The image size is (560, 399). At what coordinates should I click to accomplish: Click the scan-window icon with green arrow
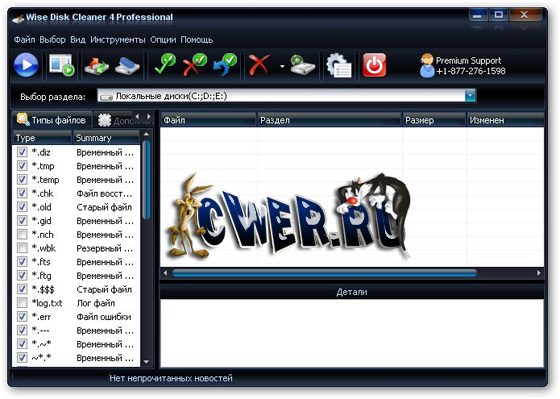coord(61,65)
